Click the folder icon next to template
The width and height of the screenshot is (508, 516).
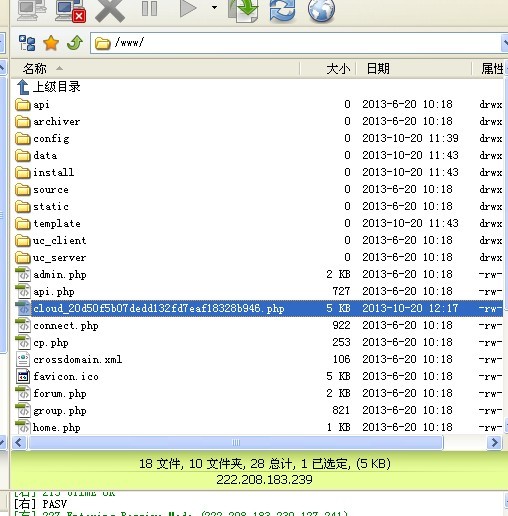[23, 223]
